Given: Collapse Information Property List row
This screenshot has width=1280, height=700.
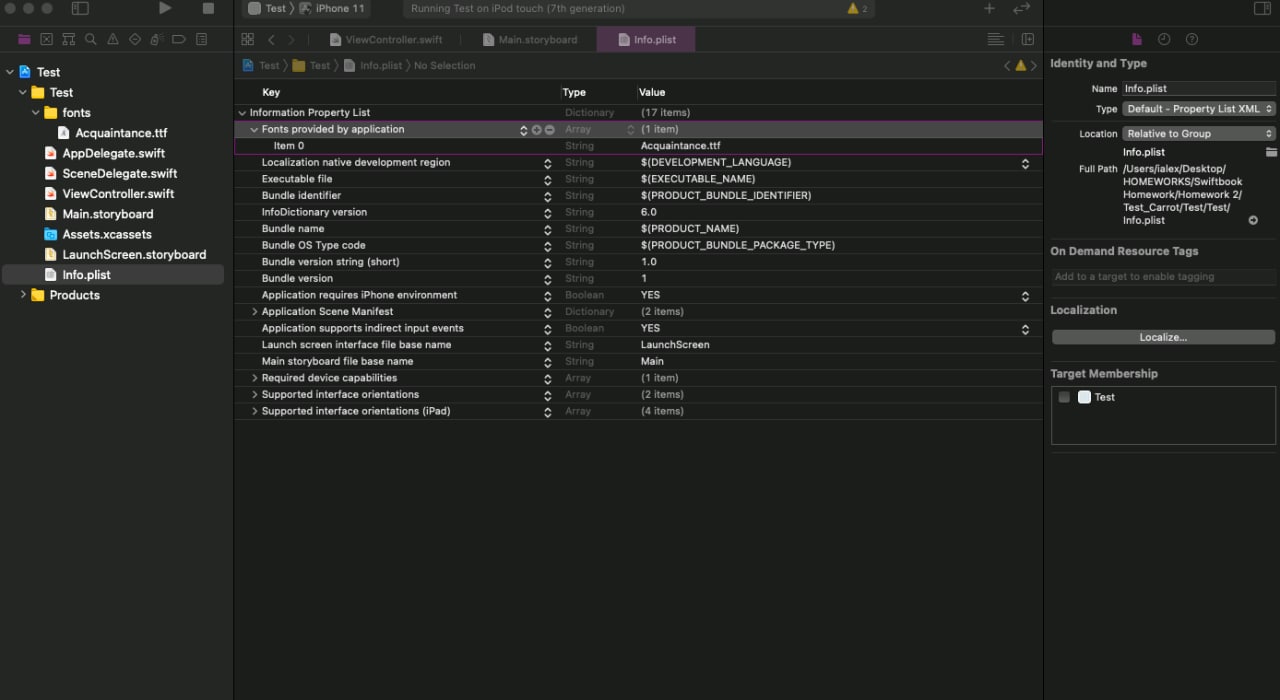Looking at the screenshot, I should 242,113.
